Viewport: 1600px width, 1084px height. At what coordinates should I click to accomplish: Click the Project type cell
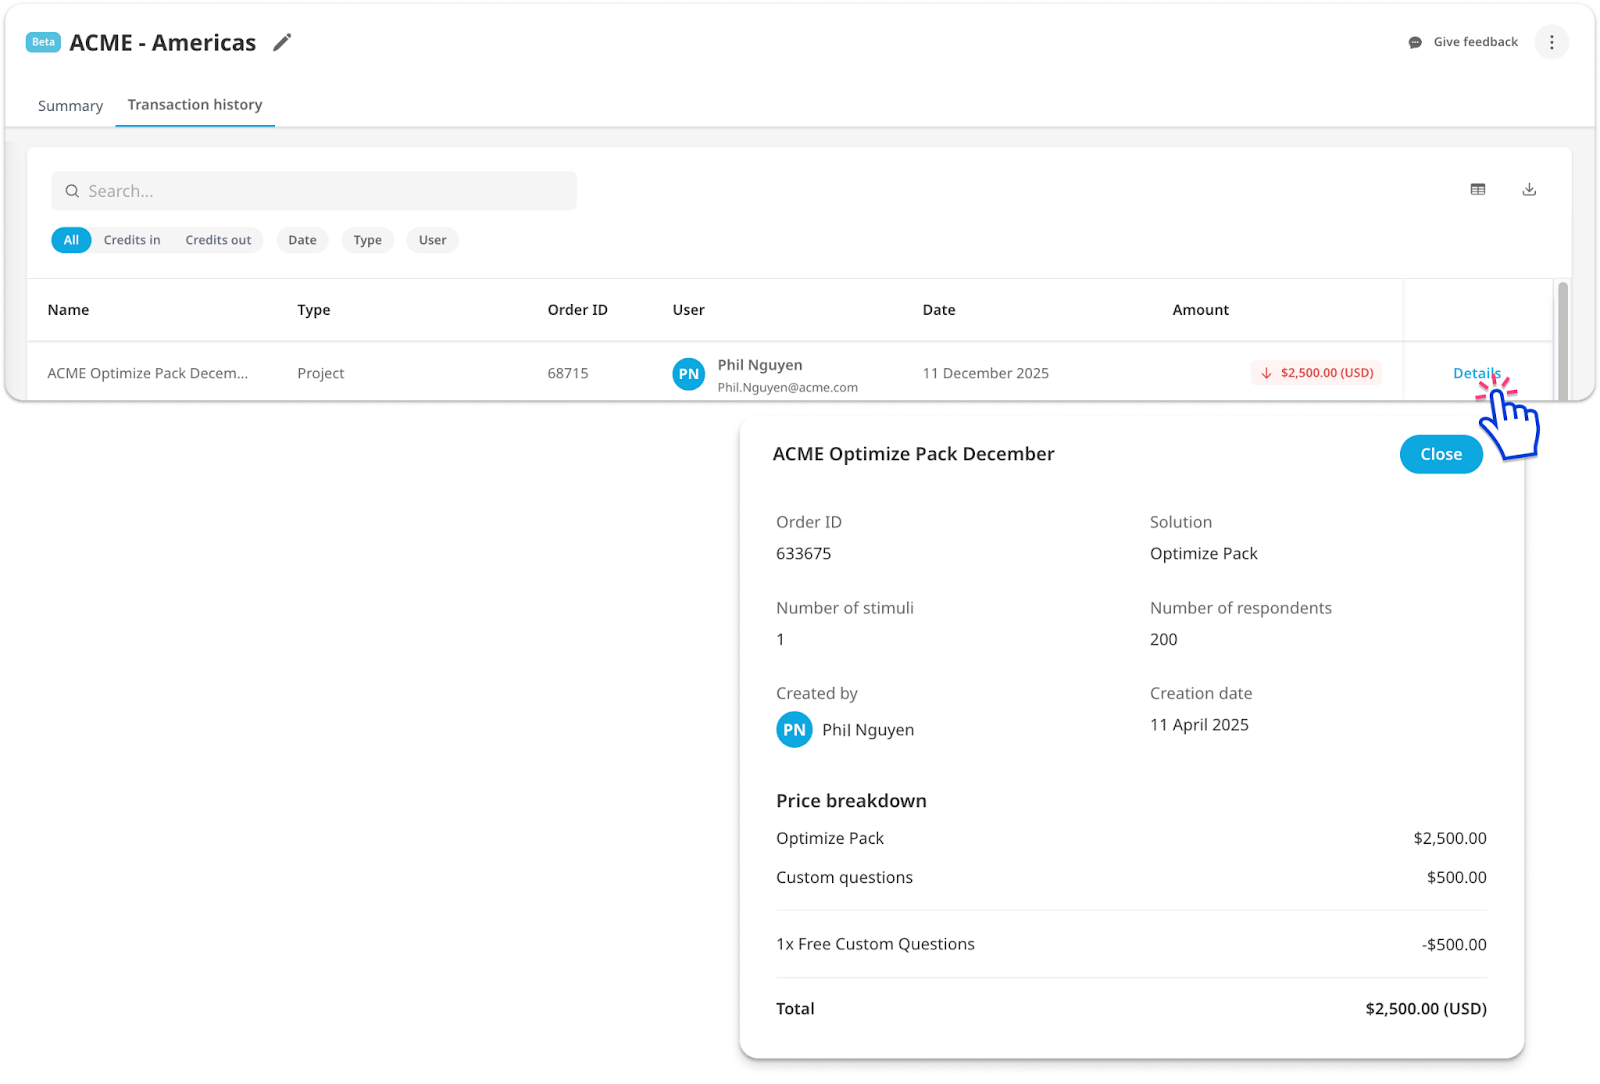tap(321, 373)
